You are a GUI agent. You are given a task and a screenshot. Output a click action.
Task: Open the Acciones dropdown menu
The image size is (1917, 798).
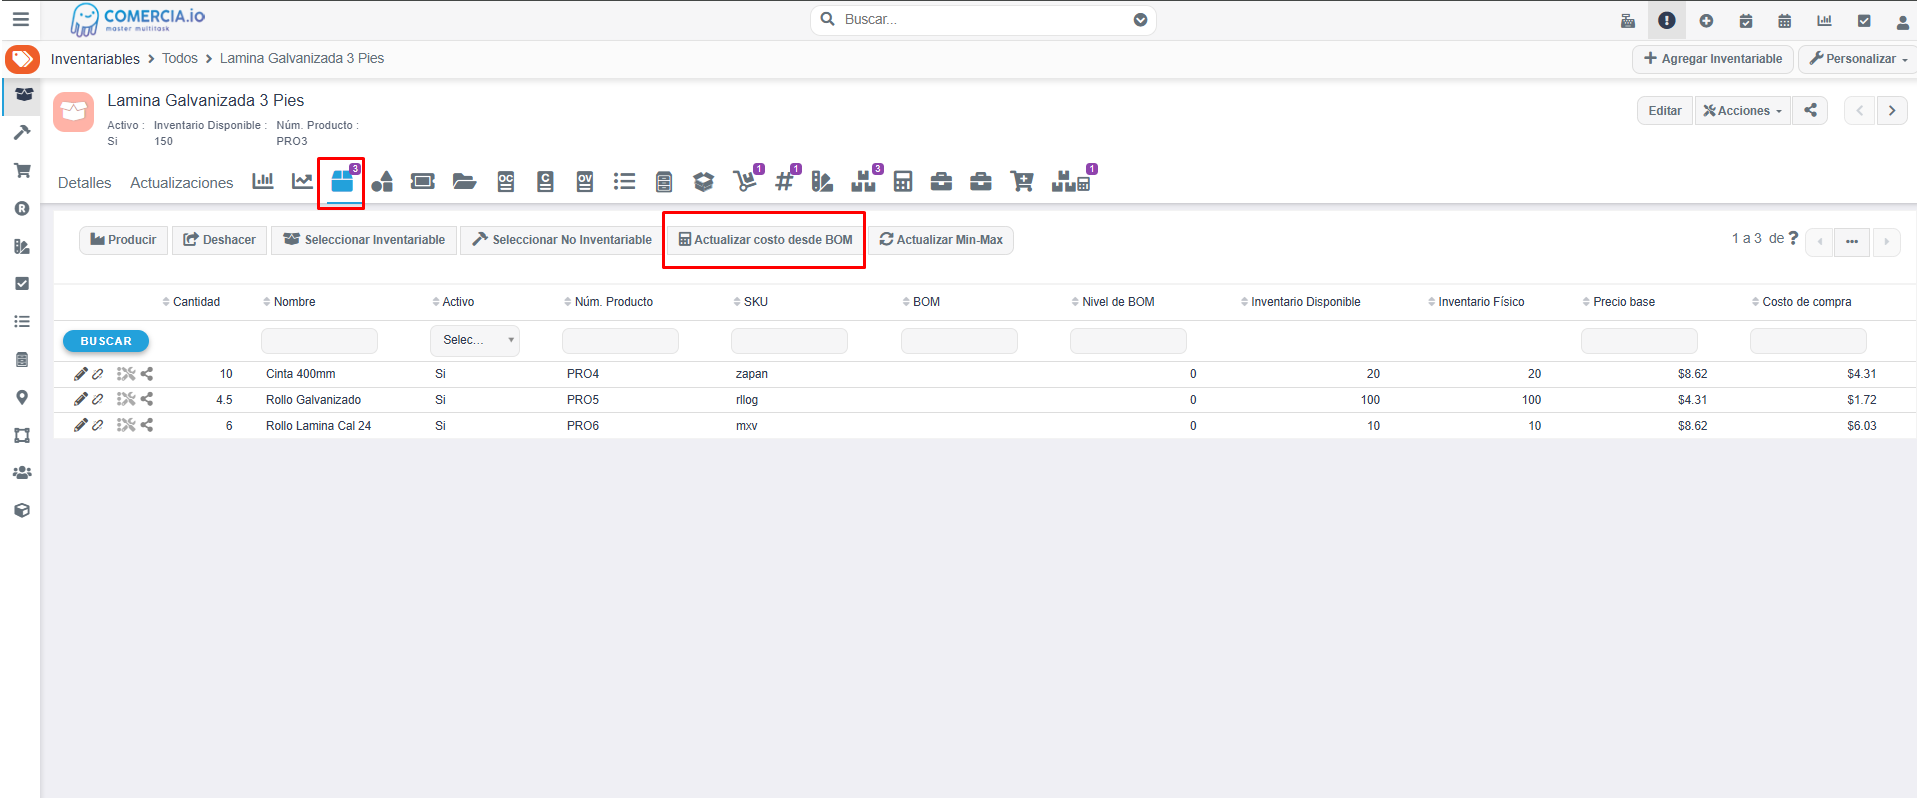(x=1743, y=110)
